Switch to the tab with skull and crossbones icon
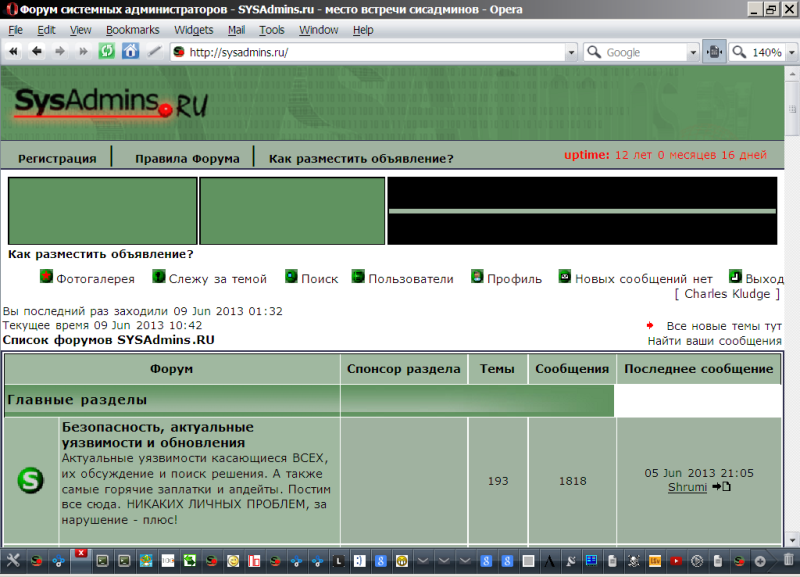Viewport: 800px width, 577px height. coord(634,561)
